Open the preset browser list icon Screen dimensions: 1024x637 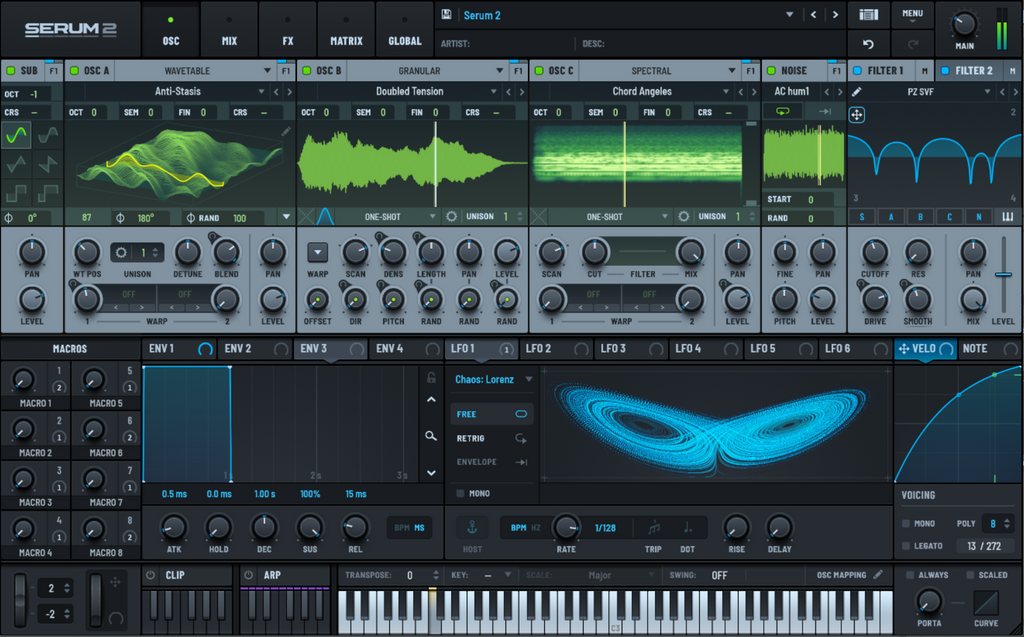pyautogui.click(x=868, y=14)
